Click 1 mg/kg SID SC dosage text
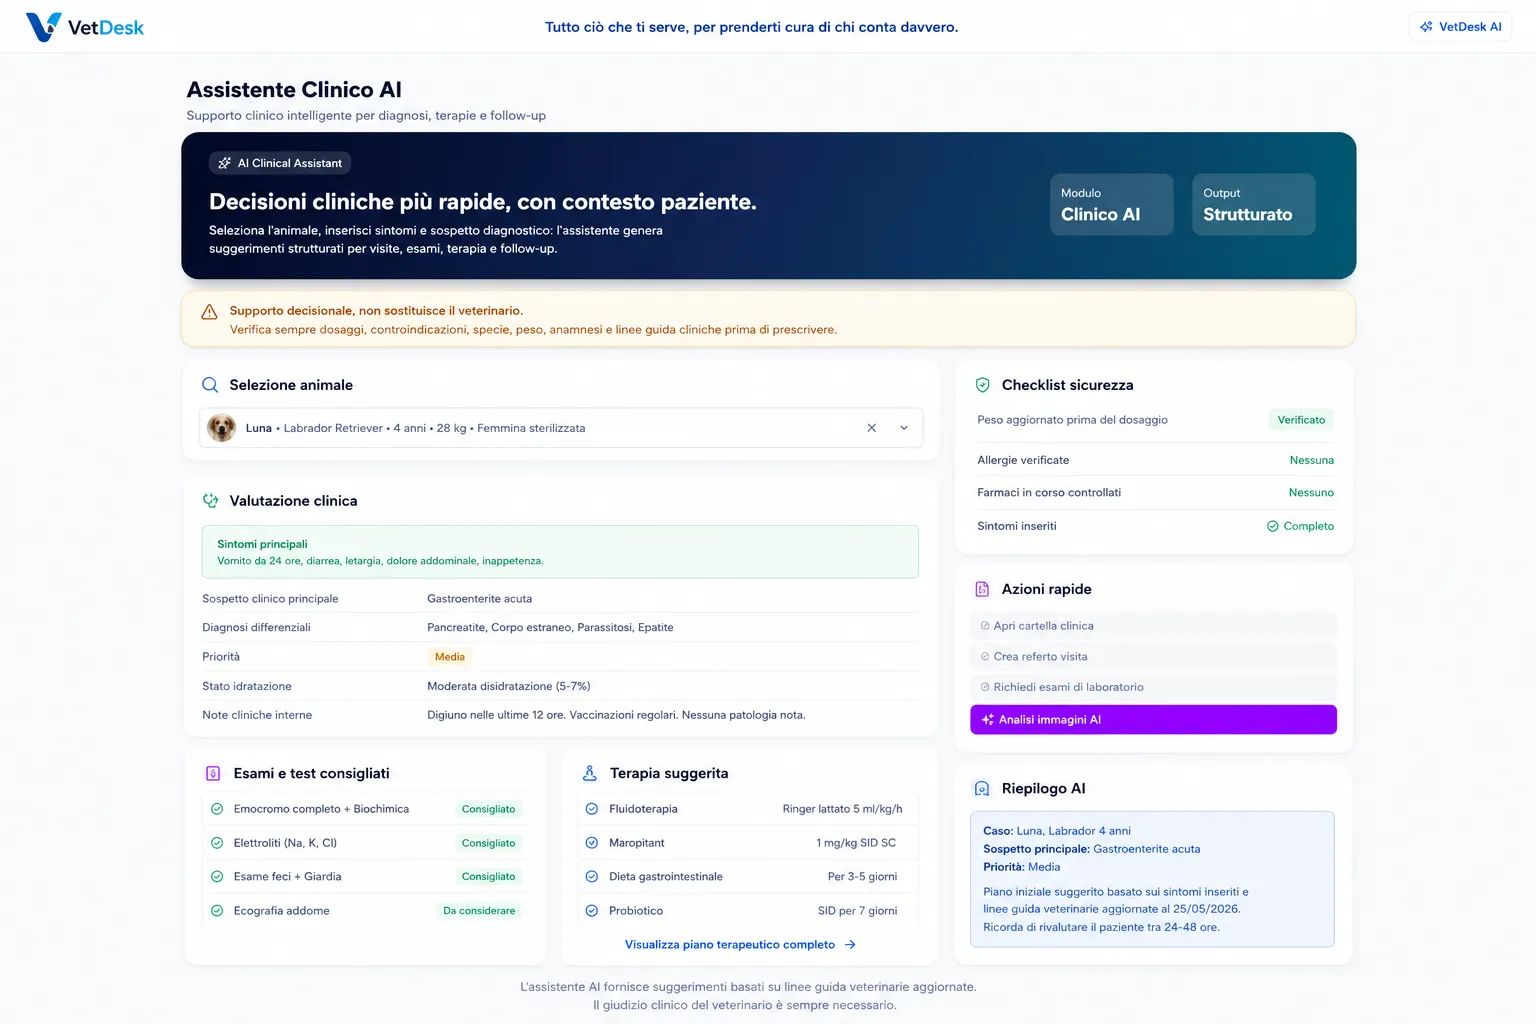This screenshot has width=1536, height=1024. [x=856, y=843]
